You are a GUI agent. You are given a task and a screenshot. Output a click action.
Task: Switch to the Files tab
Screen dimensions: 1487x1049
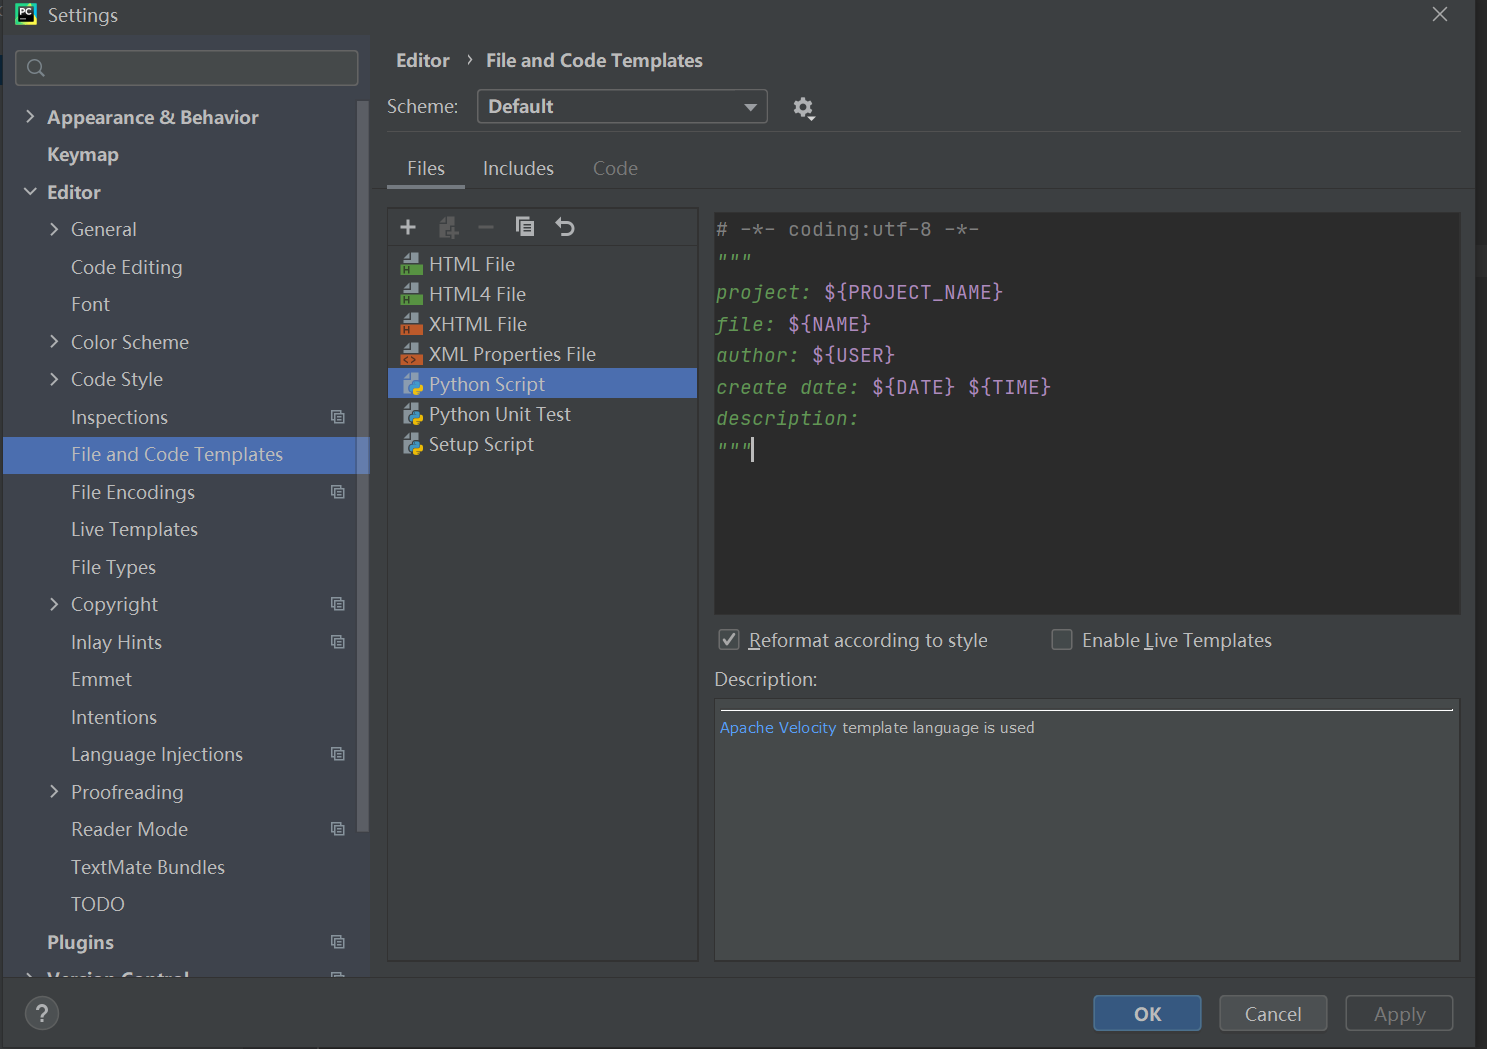tap(426, 168)
